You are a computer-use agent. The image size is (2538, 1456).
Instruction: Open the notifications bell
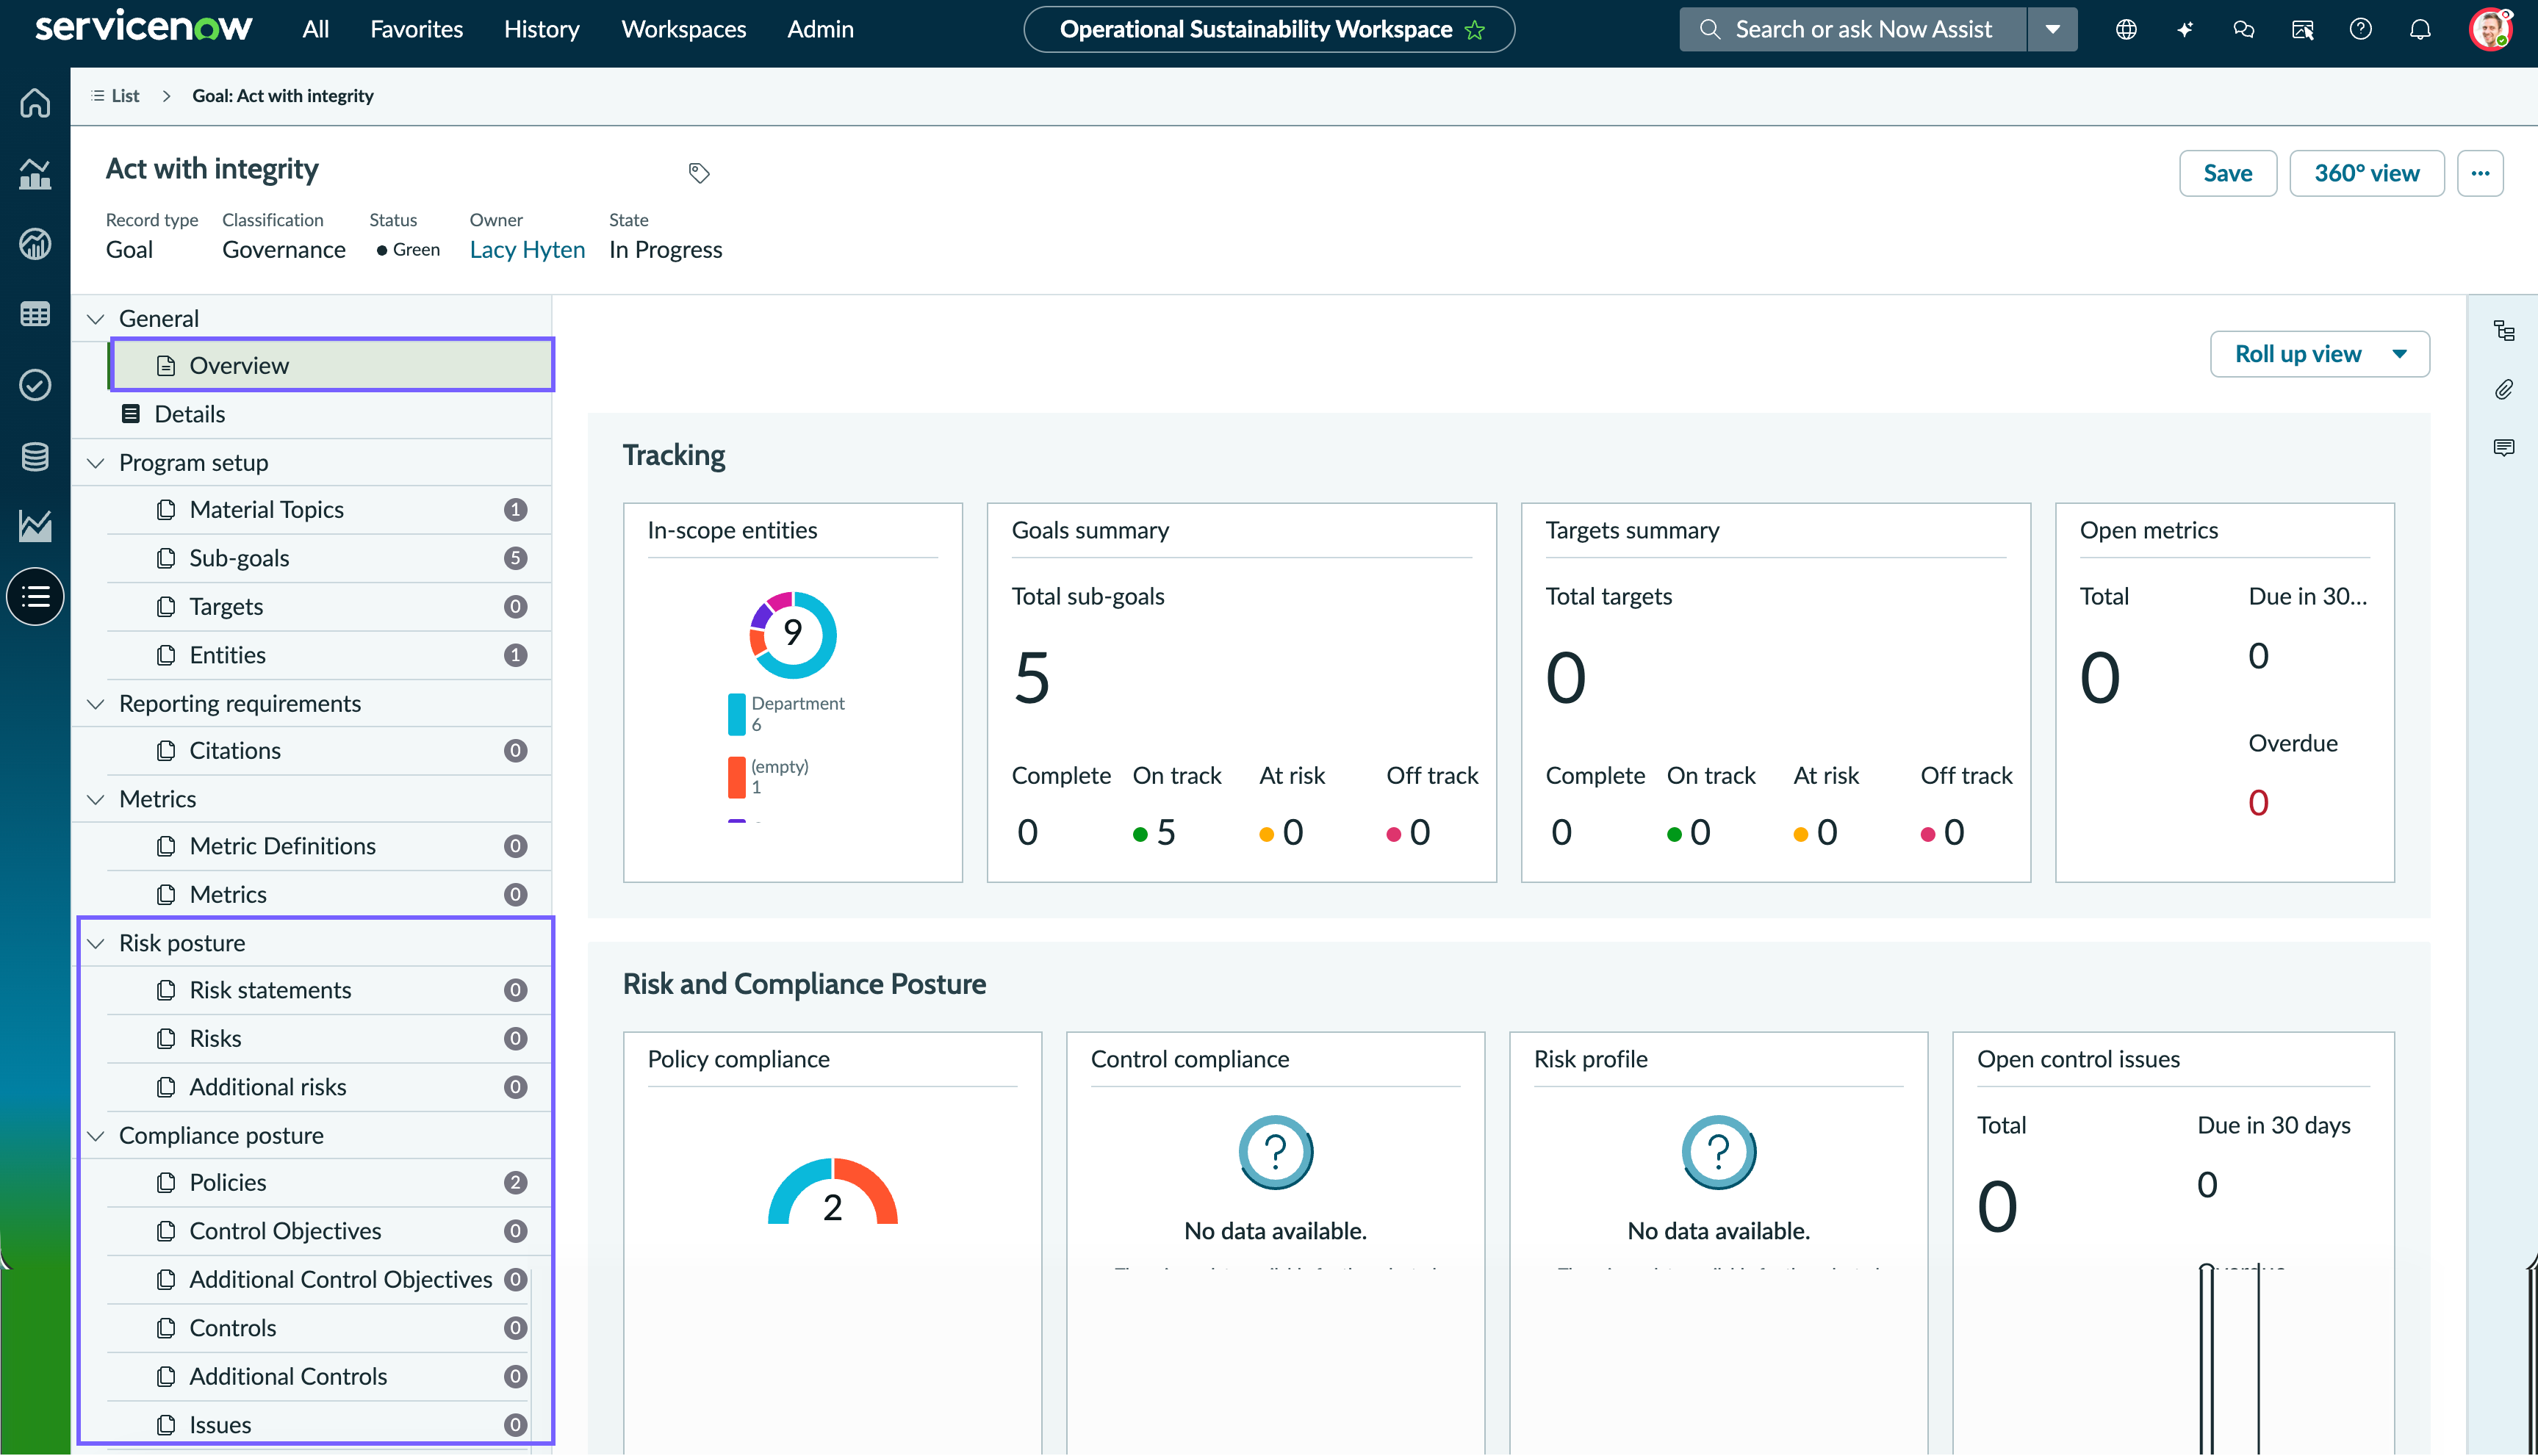pyautogui.click(x=2420, y=29)
